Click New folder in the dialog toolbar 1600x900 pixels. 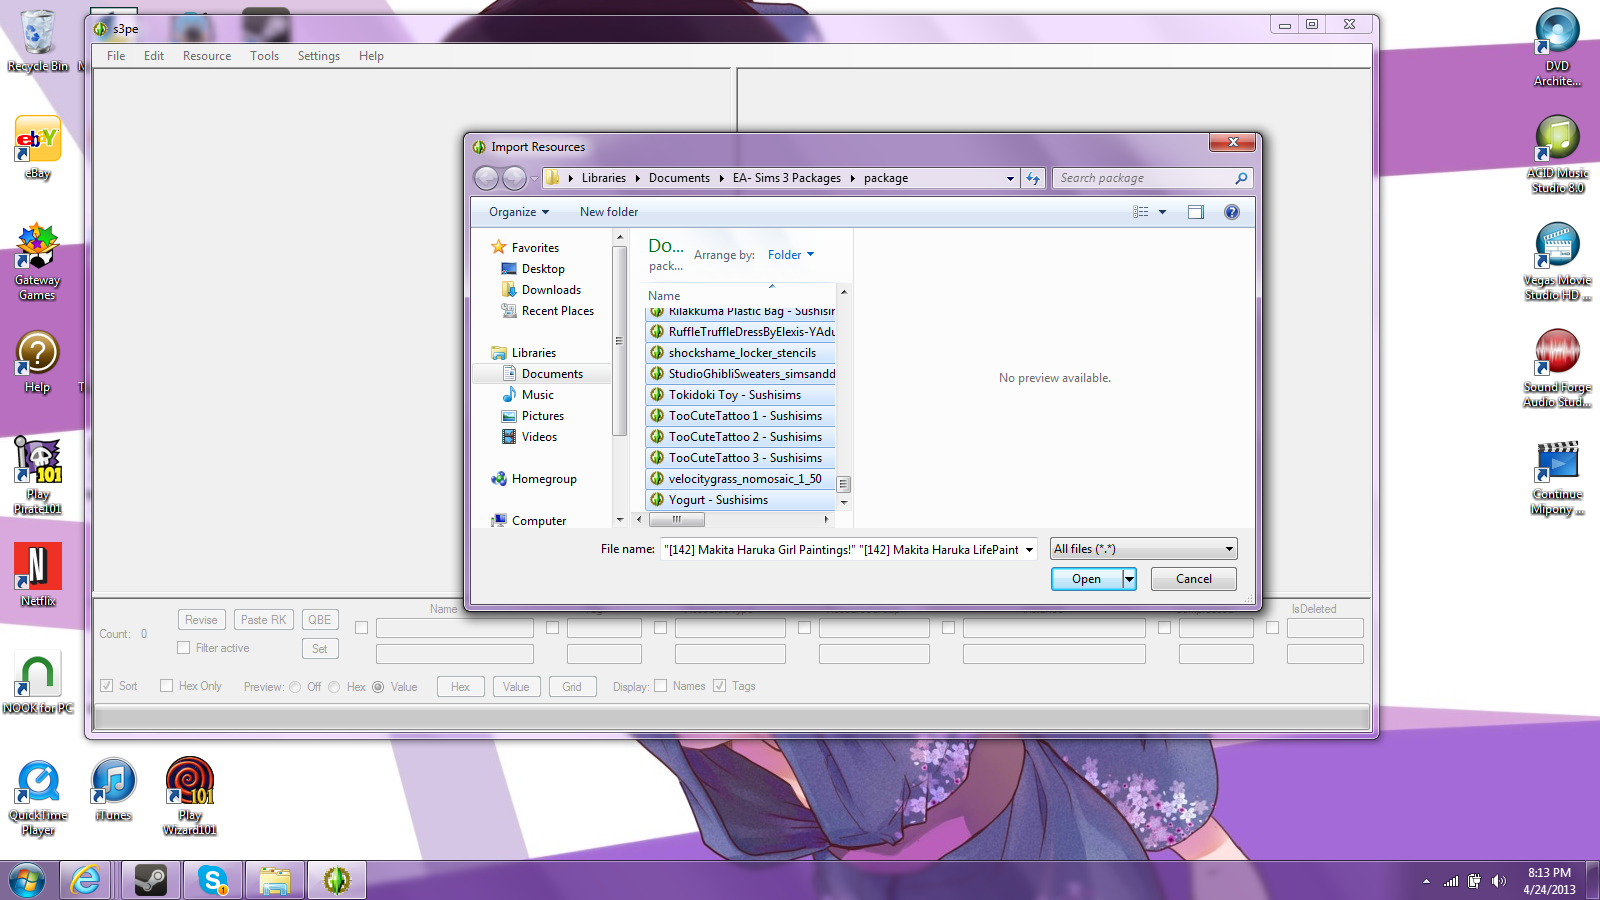pyautogui.click(x=609, y=212)
